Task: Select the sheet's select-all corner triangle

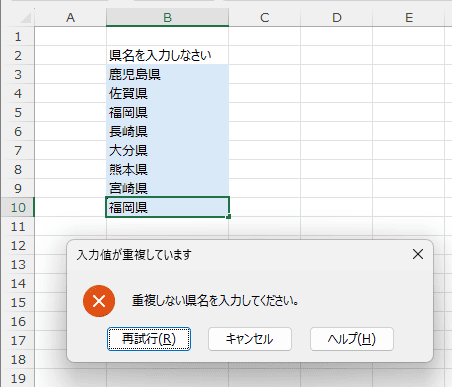Action: pyautogui.click(x=26, y=18)
